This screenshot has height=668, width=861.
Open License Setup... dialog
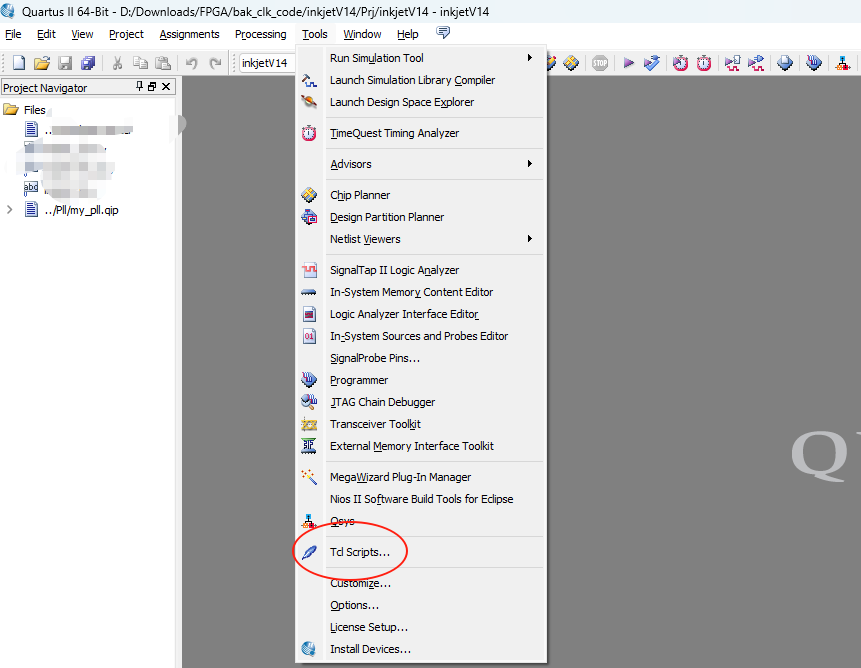(421, 627)
